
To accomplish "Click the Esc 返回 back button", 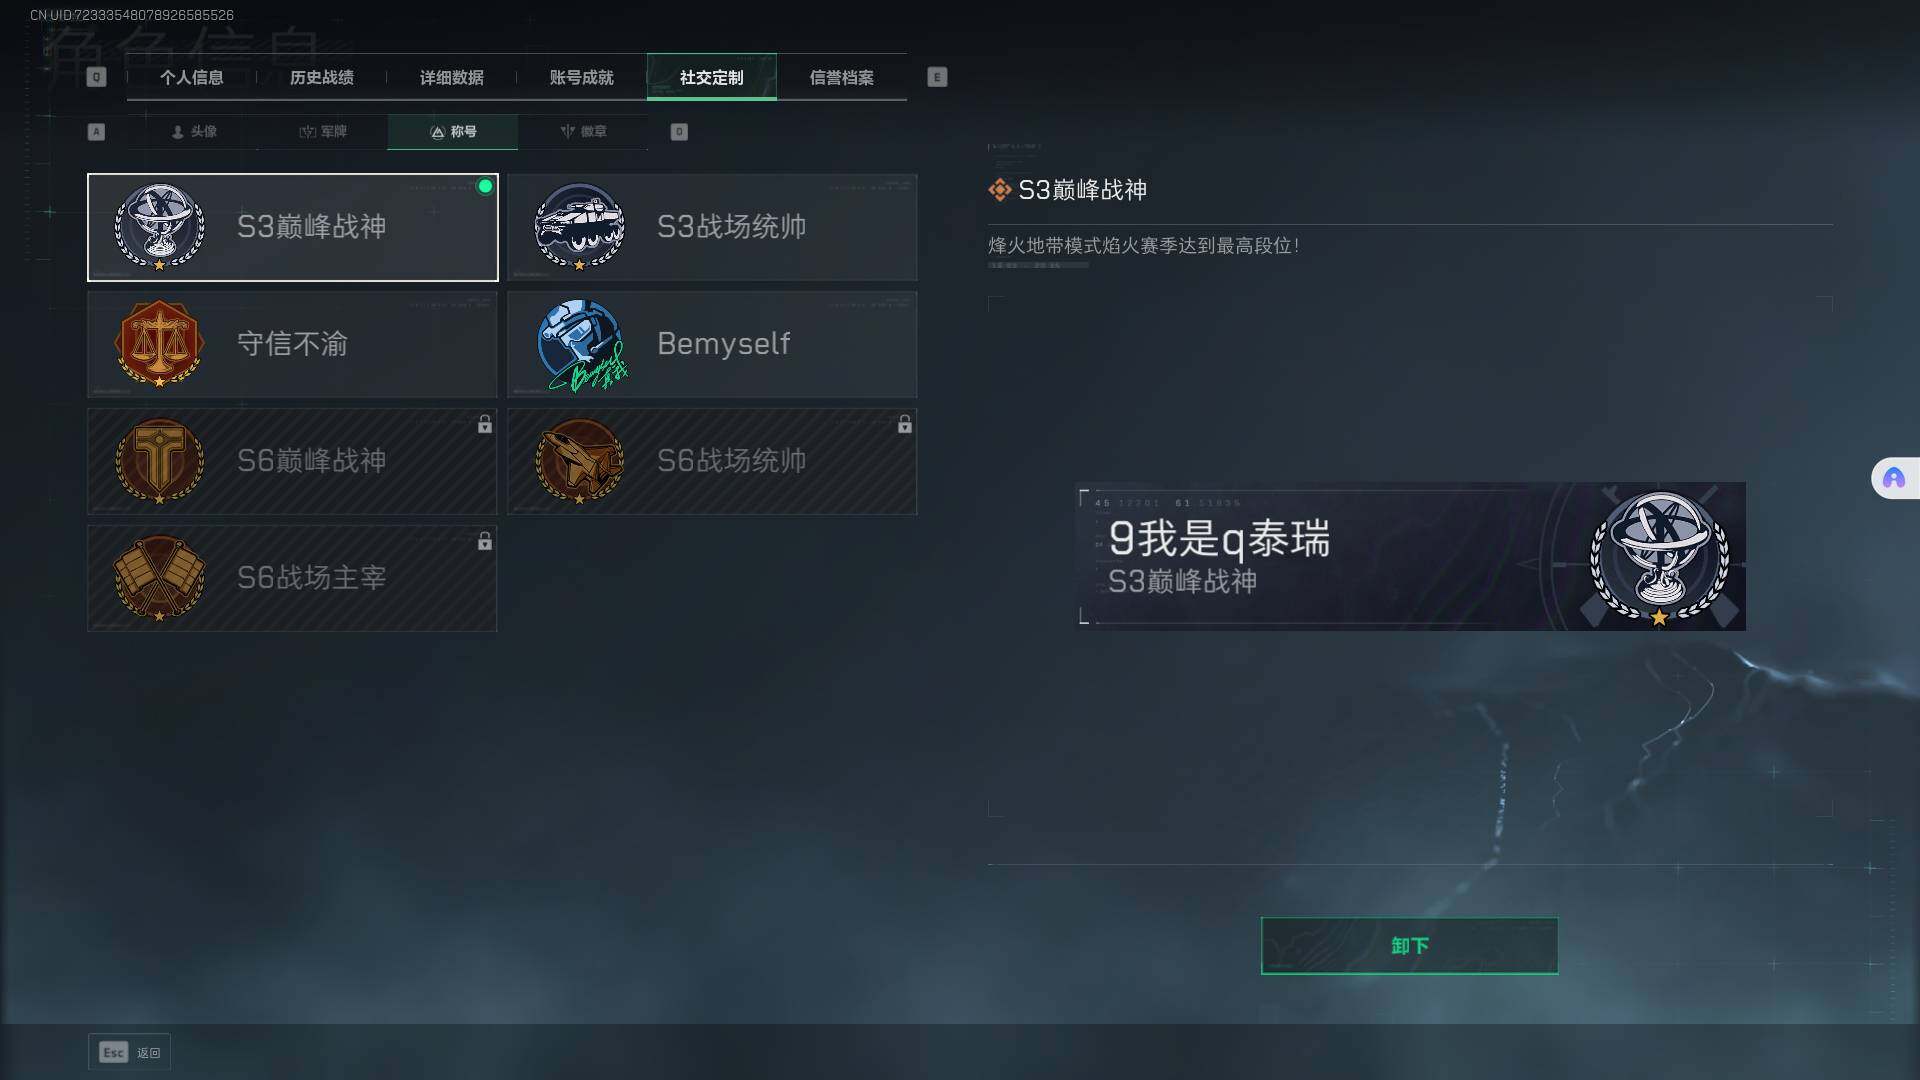I will pos(130,1052).
